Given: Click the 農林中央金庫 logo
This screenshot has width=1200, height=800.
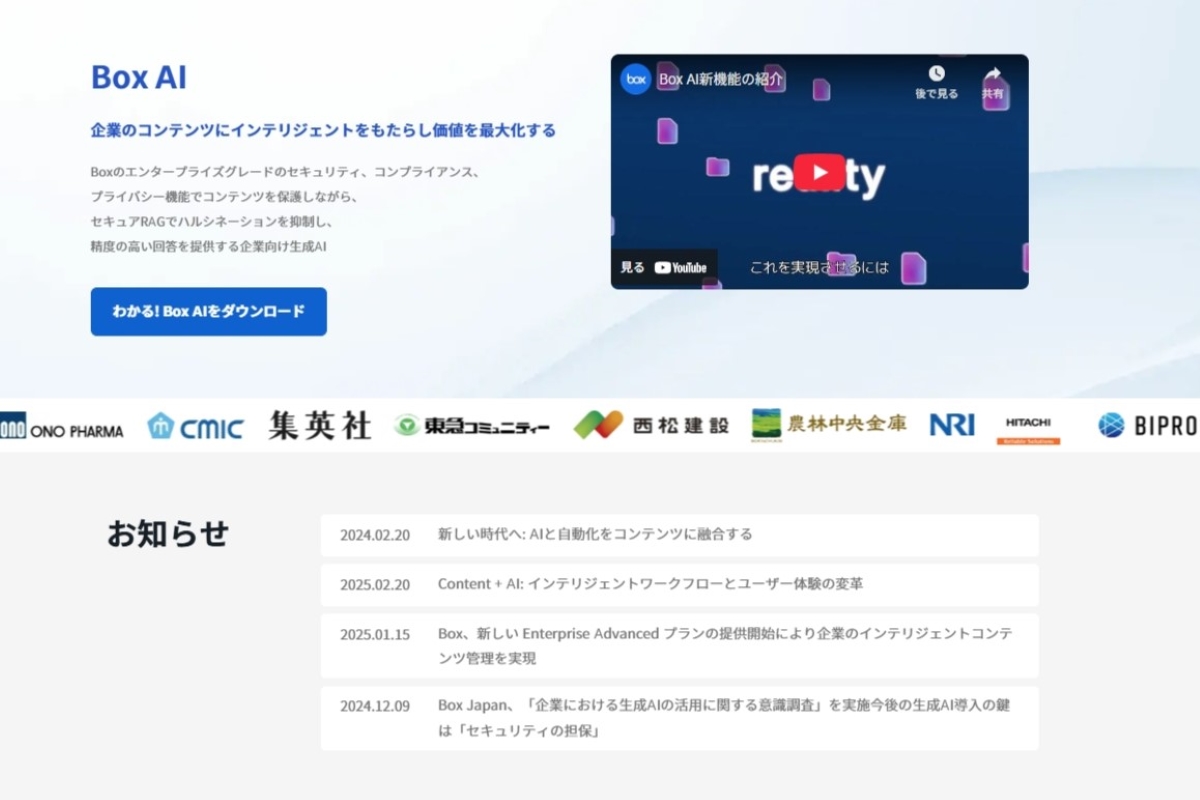Looking at the screenshot, I should click(x=828, y=425).
